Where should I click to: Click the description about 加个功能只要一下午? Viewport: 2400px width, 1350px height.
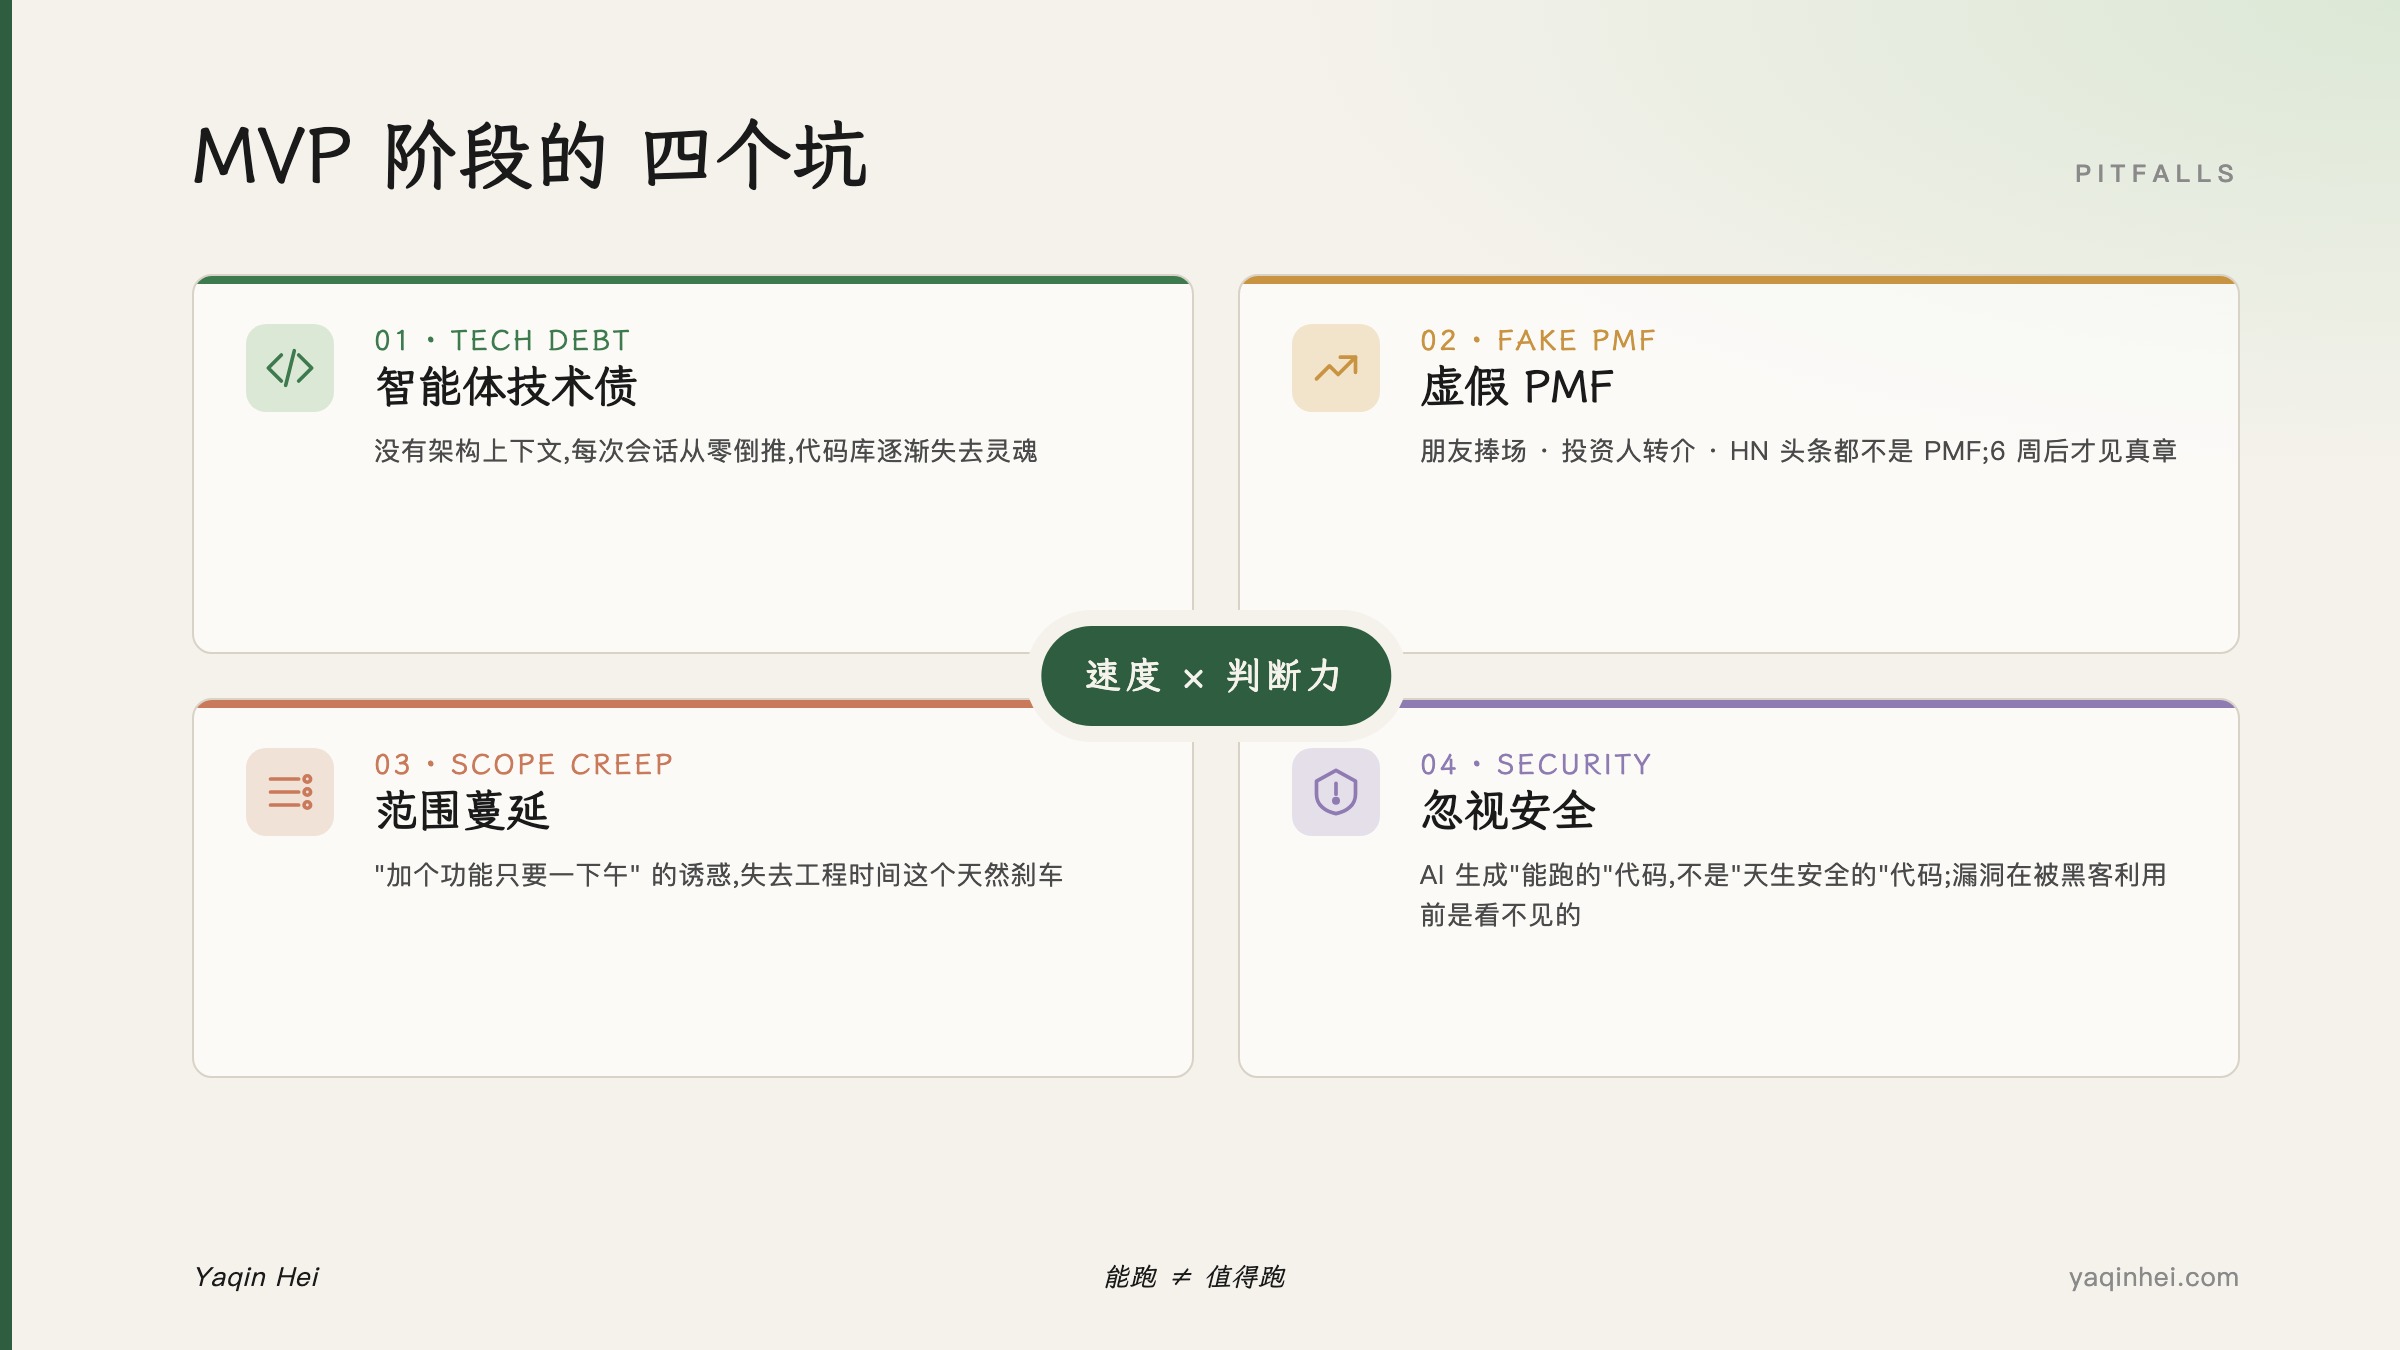[718, 875]
